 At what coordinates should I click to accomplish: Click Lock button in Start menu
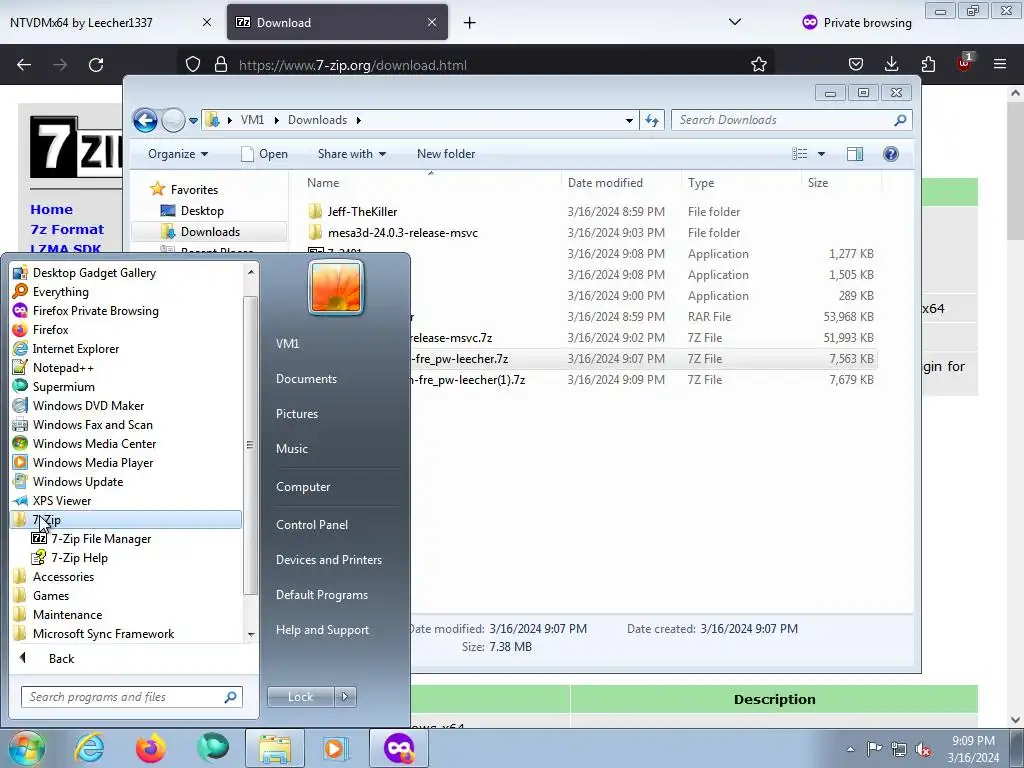[x=300, y=697]
